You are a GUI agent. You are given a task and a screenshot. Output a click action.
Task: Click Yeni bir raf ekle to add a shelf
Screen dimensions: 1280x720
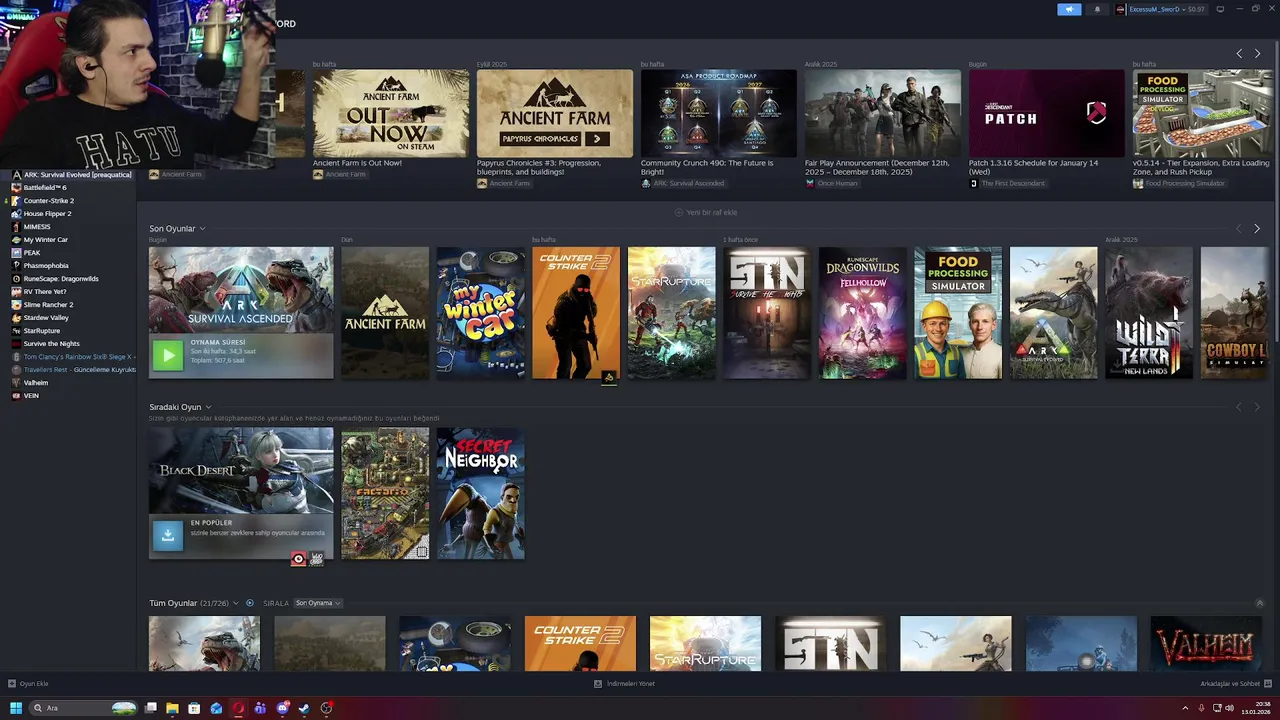(x=706, y=212)
